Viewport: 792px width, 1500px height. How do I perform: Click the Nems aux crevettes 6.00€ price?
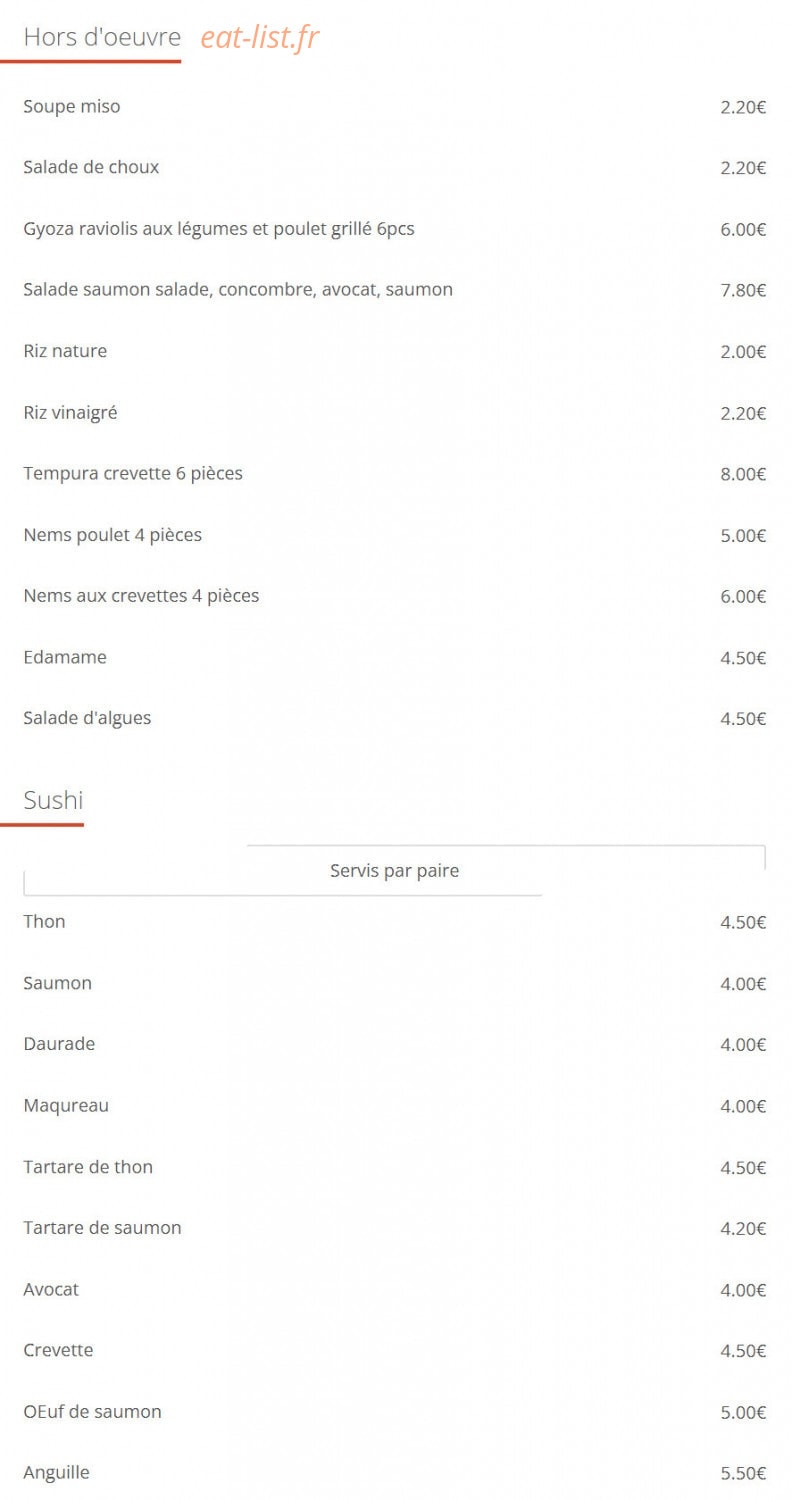click(743, 597)
